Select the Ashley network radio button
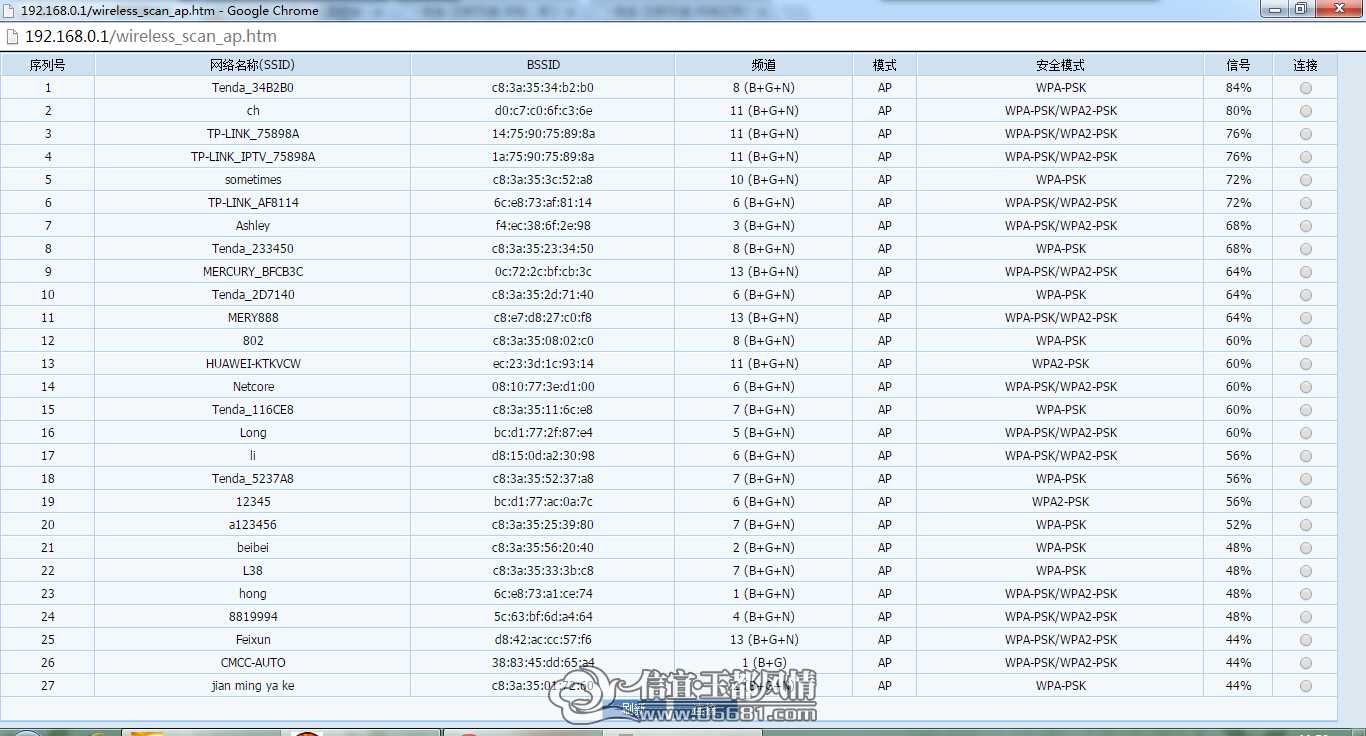The height and width of the screenshot is (736, 1366). pos(1305,226)
